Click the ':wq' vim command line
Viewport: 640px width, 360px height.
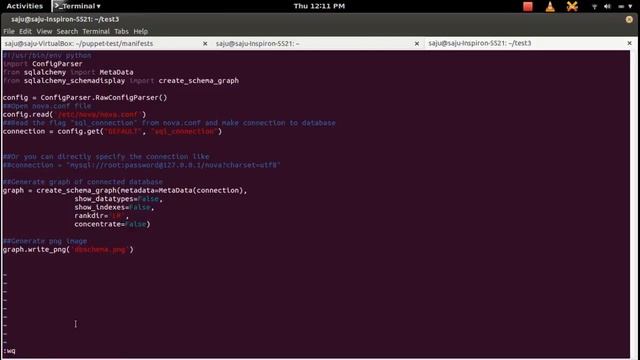point(9,351)
